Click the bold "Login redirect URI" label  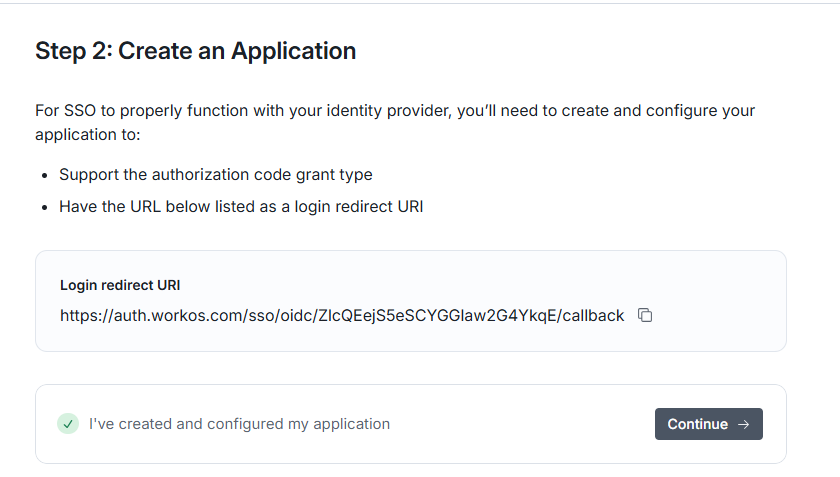[x=120, y=285]
